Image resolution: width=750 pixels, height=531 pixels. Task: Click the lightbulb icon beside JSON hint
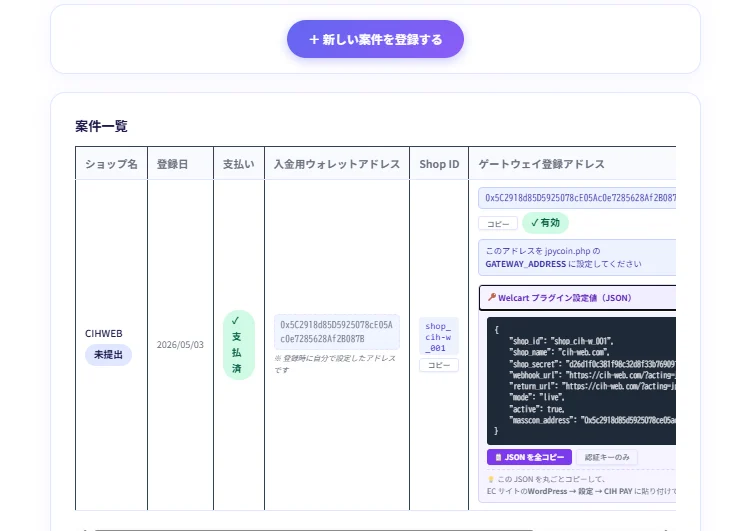(x=490, y=479)
